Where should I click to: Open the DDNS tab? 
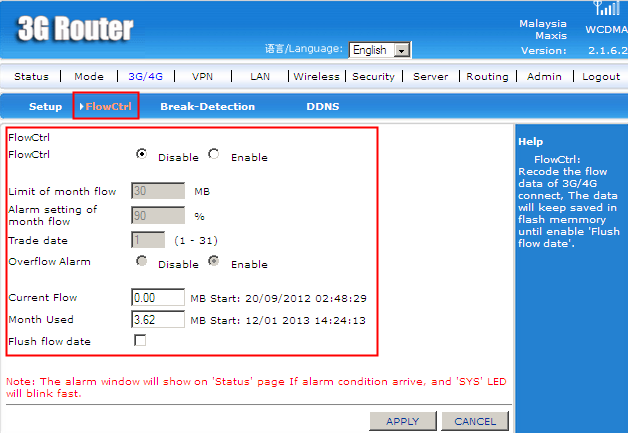coord(322,106)
